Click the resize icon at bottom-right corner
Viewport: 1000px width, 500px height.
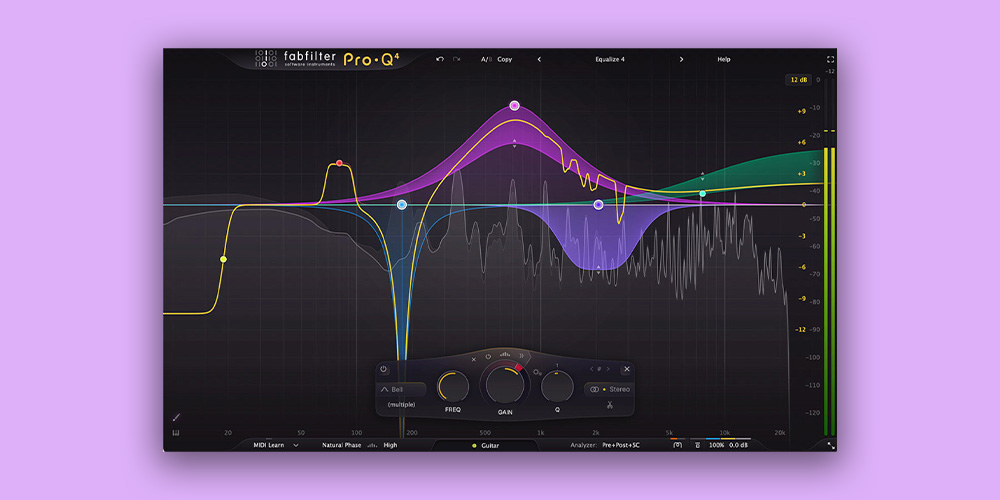pyautogui.click(x=830, y=445)
